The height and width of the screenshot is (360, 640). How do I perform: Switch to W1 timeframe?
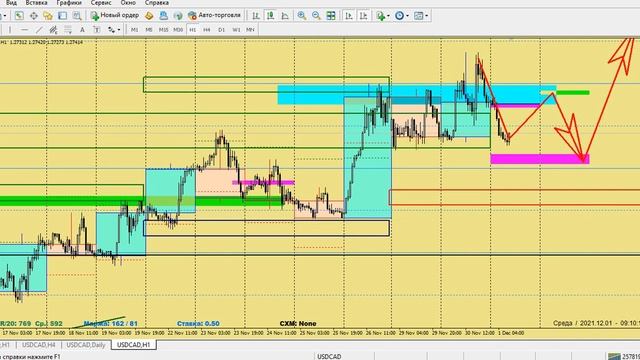[x=236, y=30]
